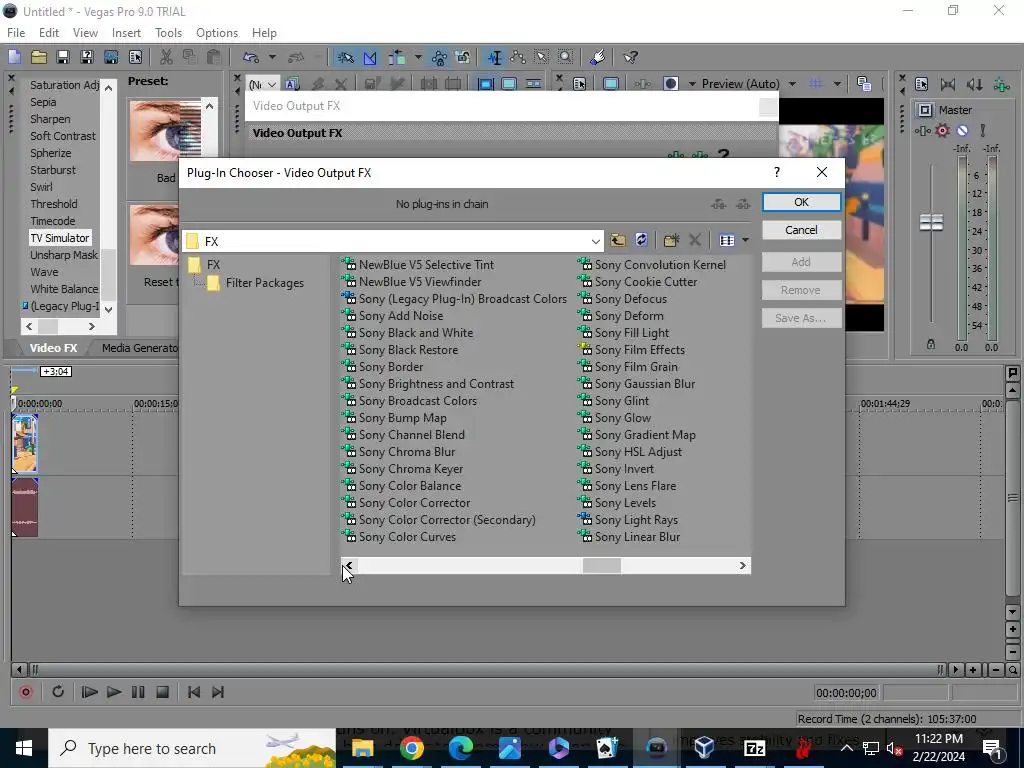The image size is (1024, 768).
Task: Select the Envelope edit tool icon
Action: pyautogui.click(x=518, y=57)
